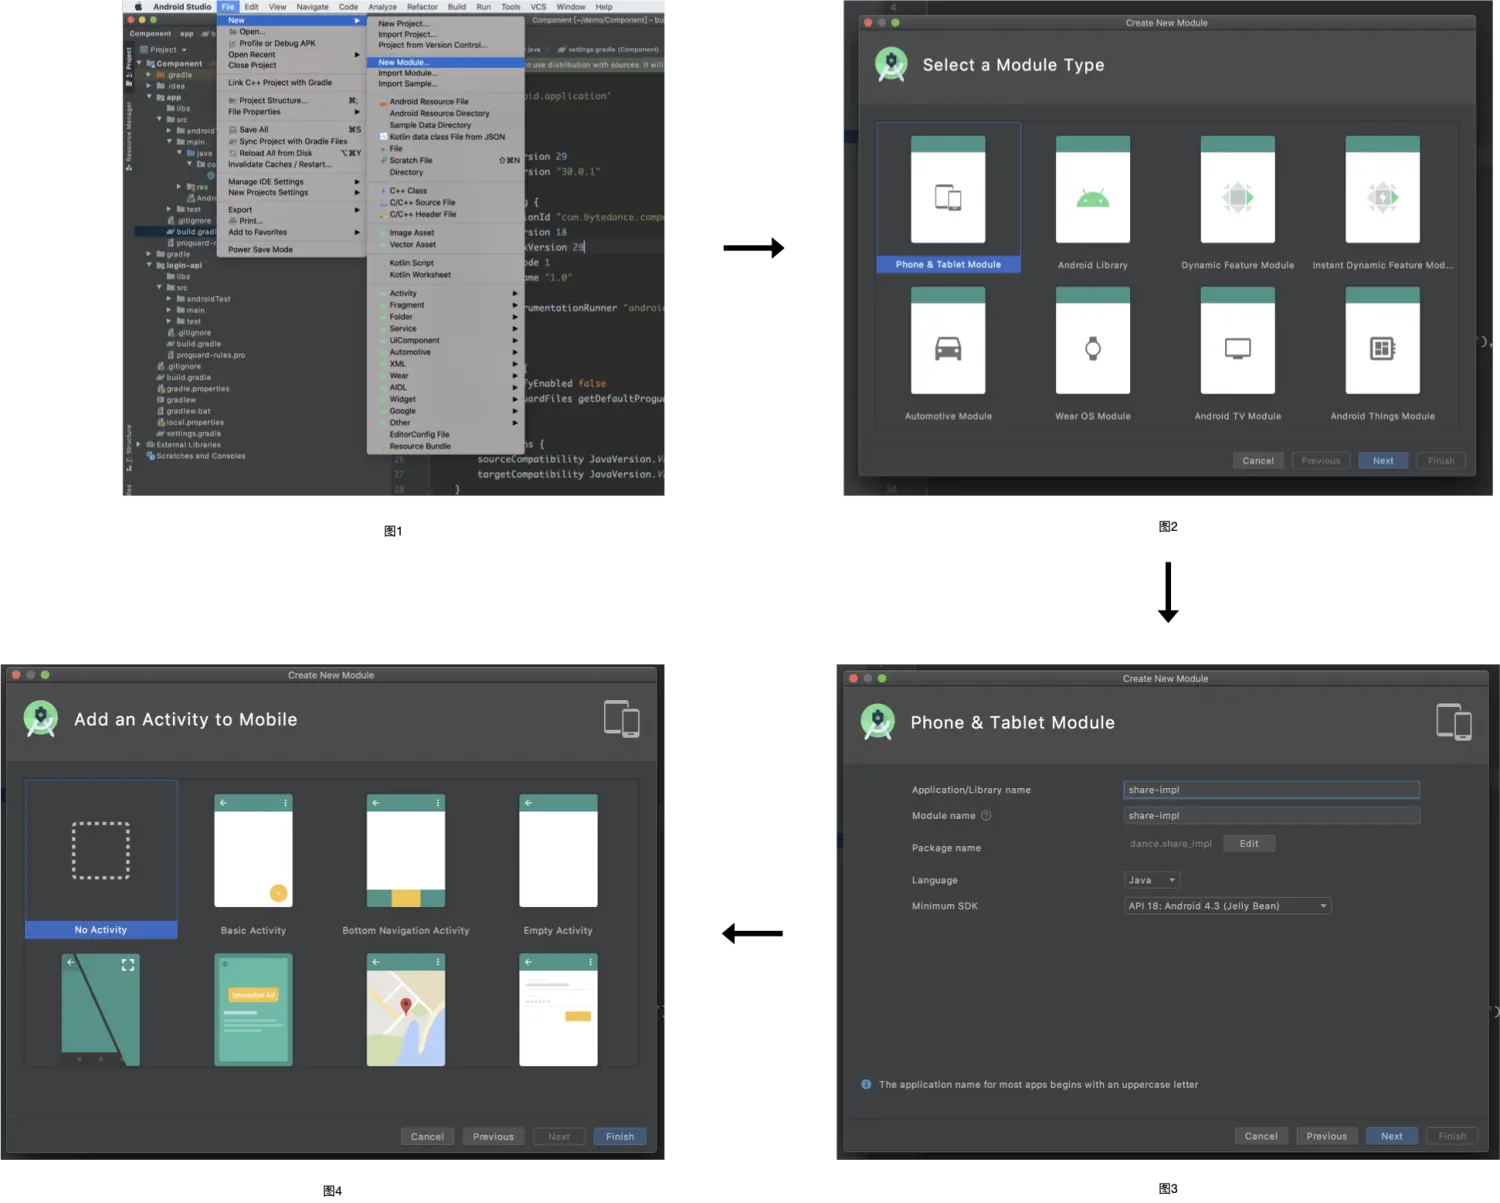1500x1203 pixels.
Task: Collapse the login-api module node
Action: (149, 265)
